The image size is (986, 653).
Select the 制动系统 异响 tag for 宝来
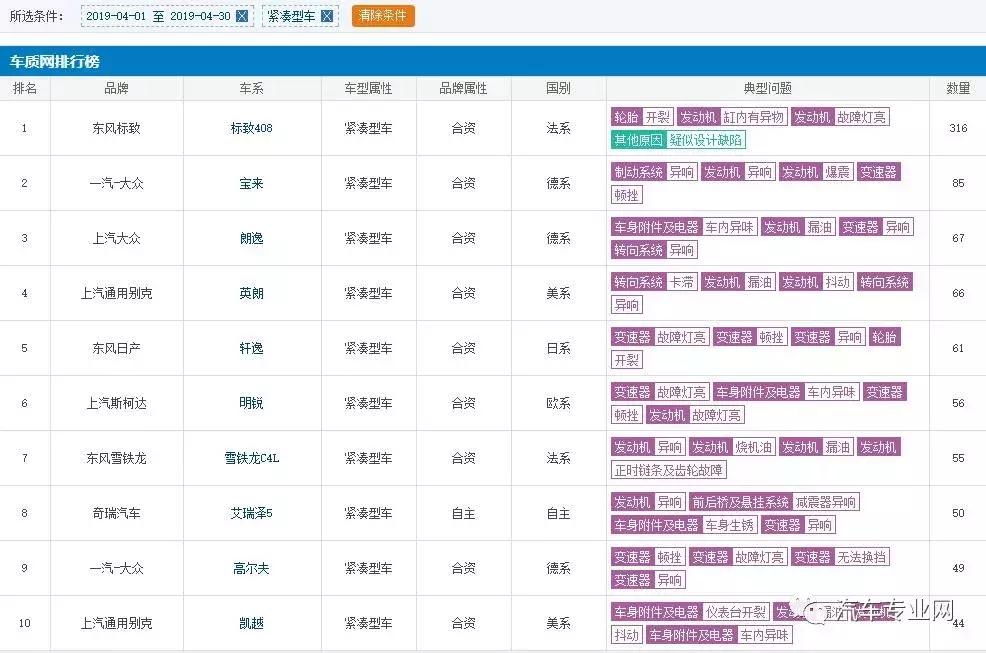(x=654, y=172)
